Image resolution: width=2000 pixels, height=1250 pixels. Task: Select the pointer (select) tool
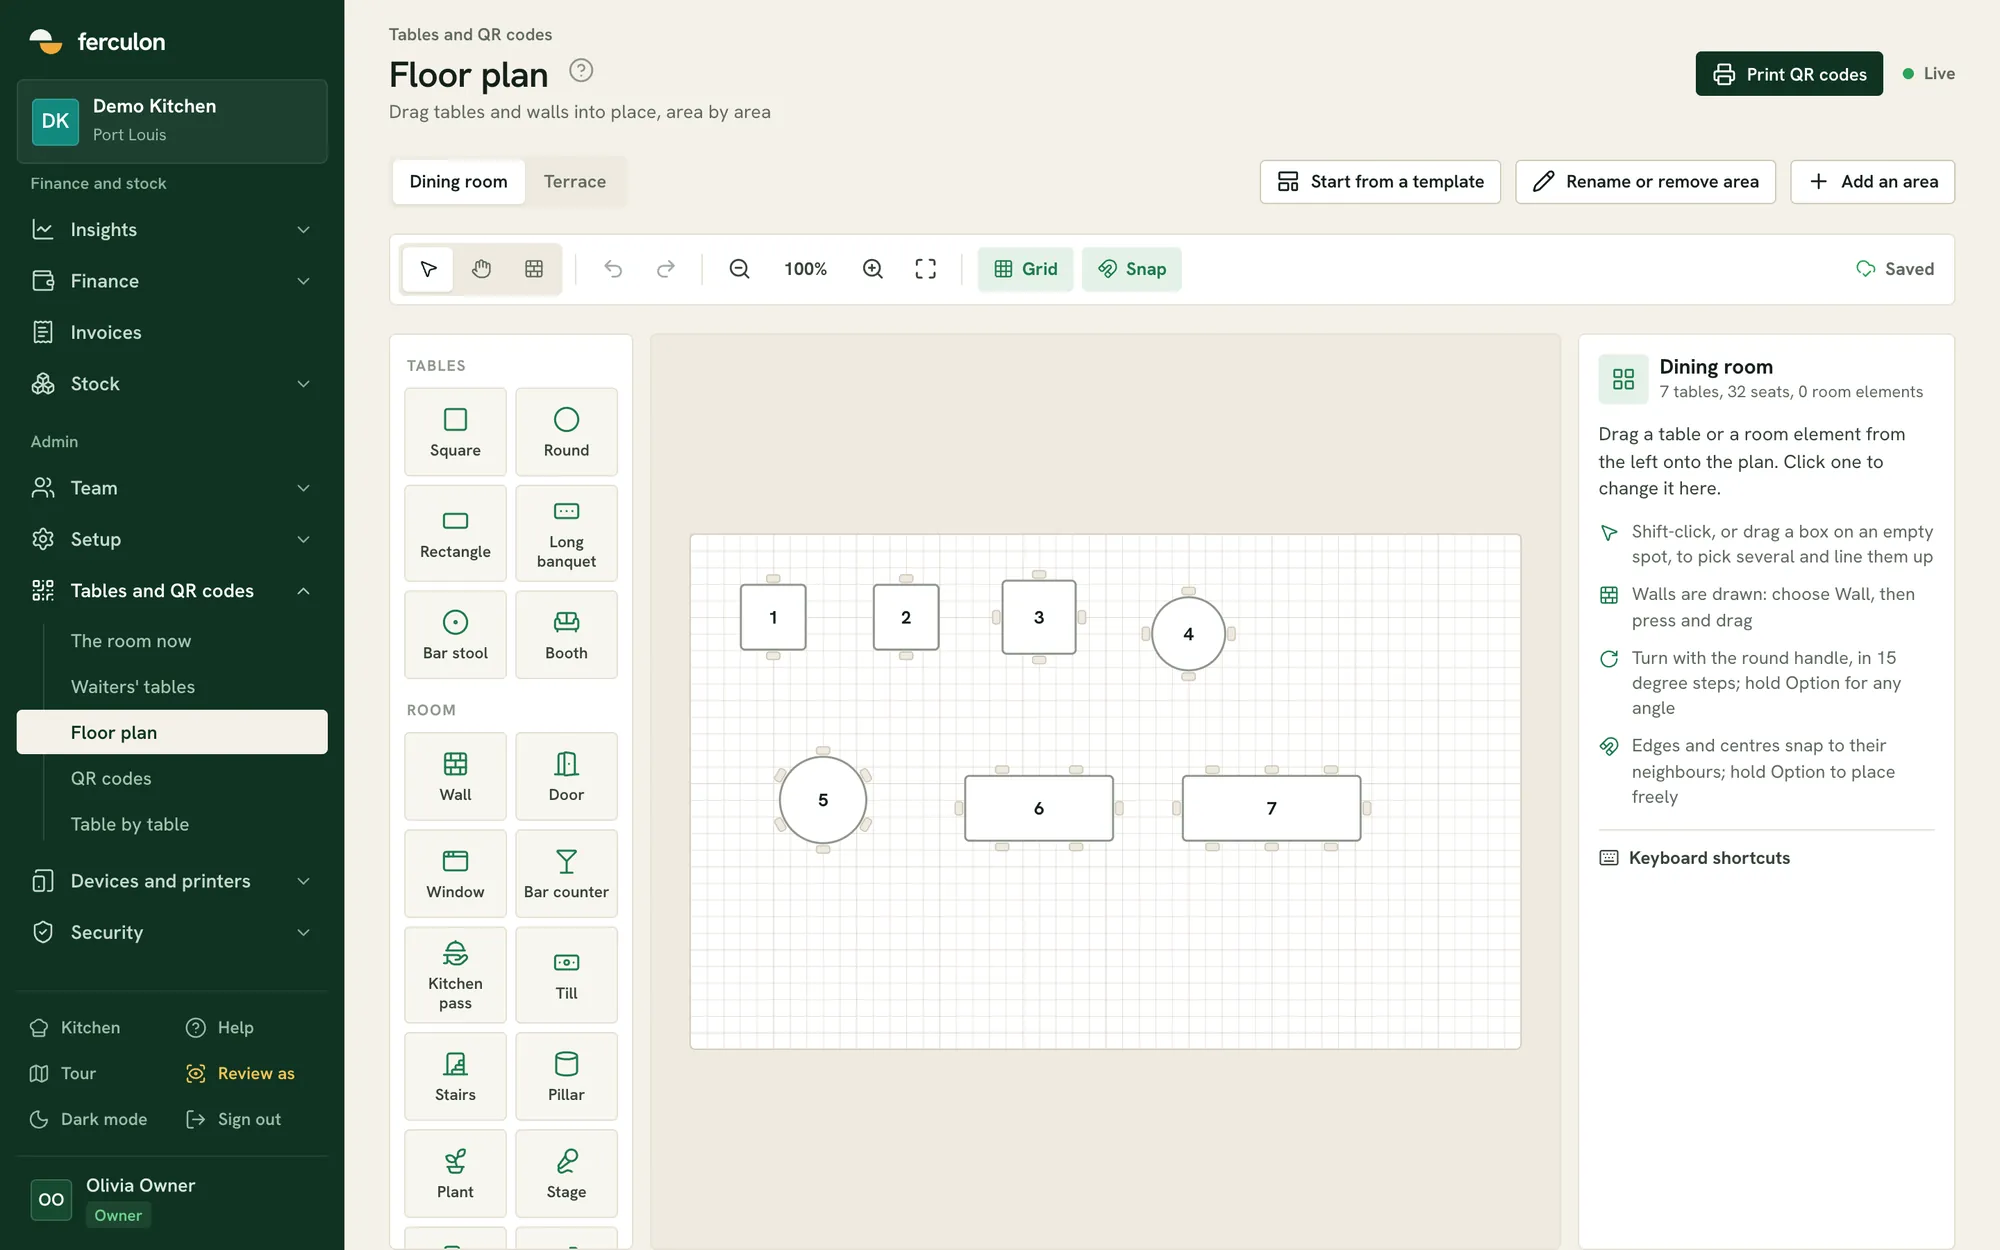tap(428, 269)
